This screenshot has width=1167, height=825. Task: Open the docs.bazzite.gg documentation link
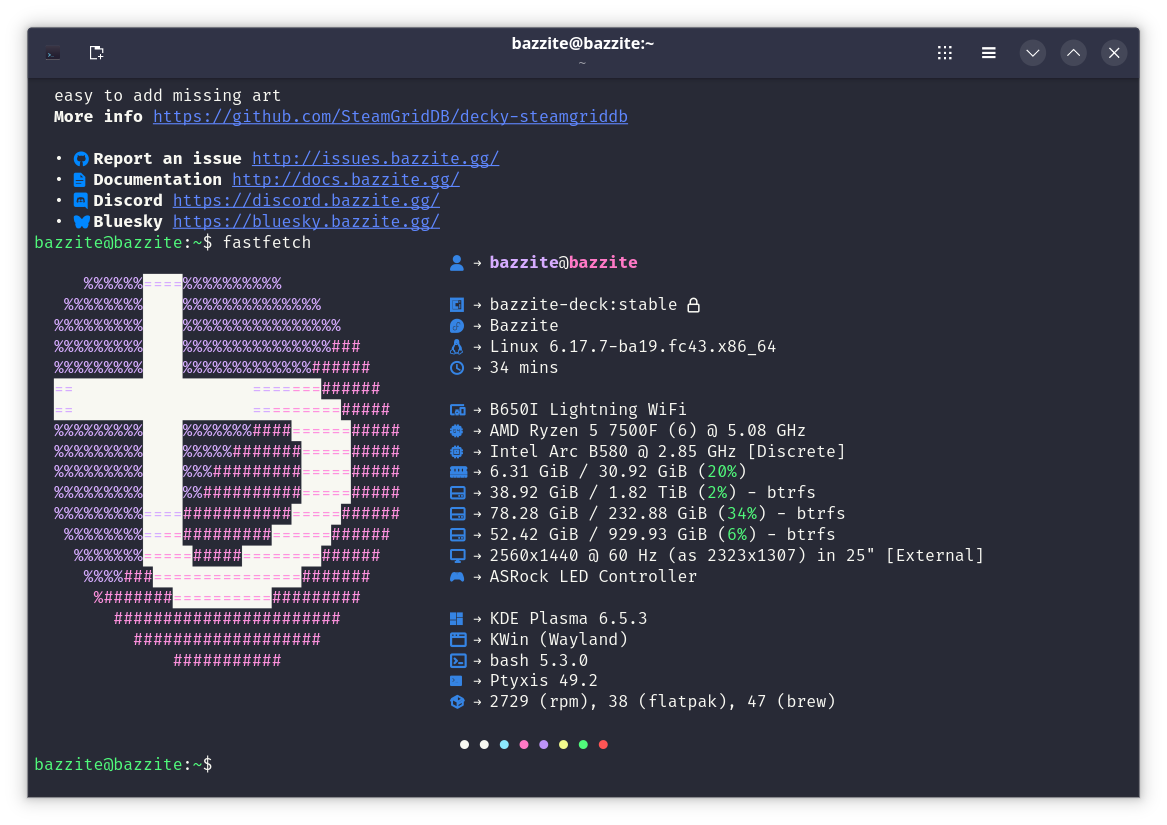tap(345, 179)
